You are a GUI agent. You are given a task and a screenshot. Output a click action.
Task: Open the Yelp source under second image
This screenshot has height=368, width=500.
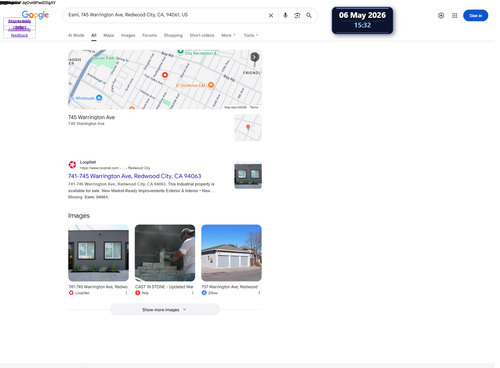(142, 293)
